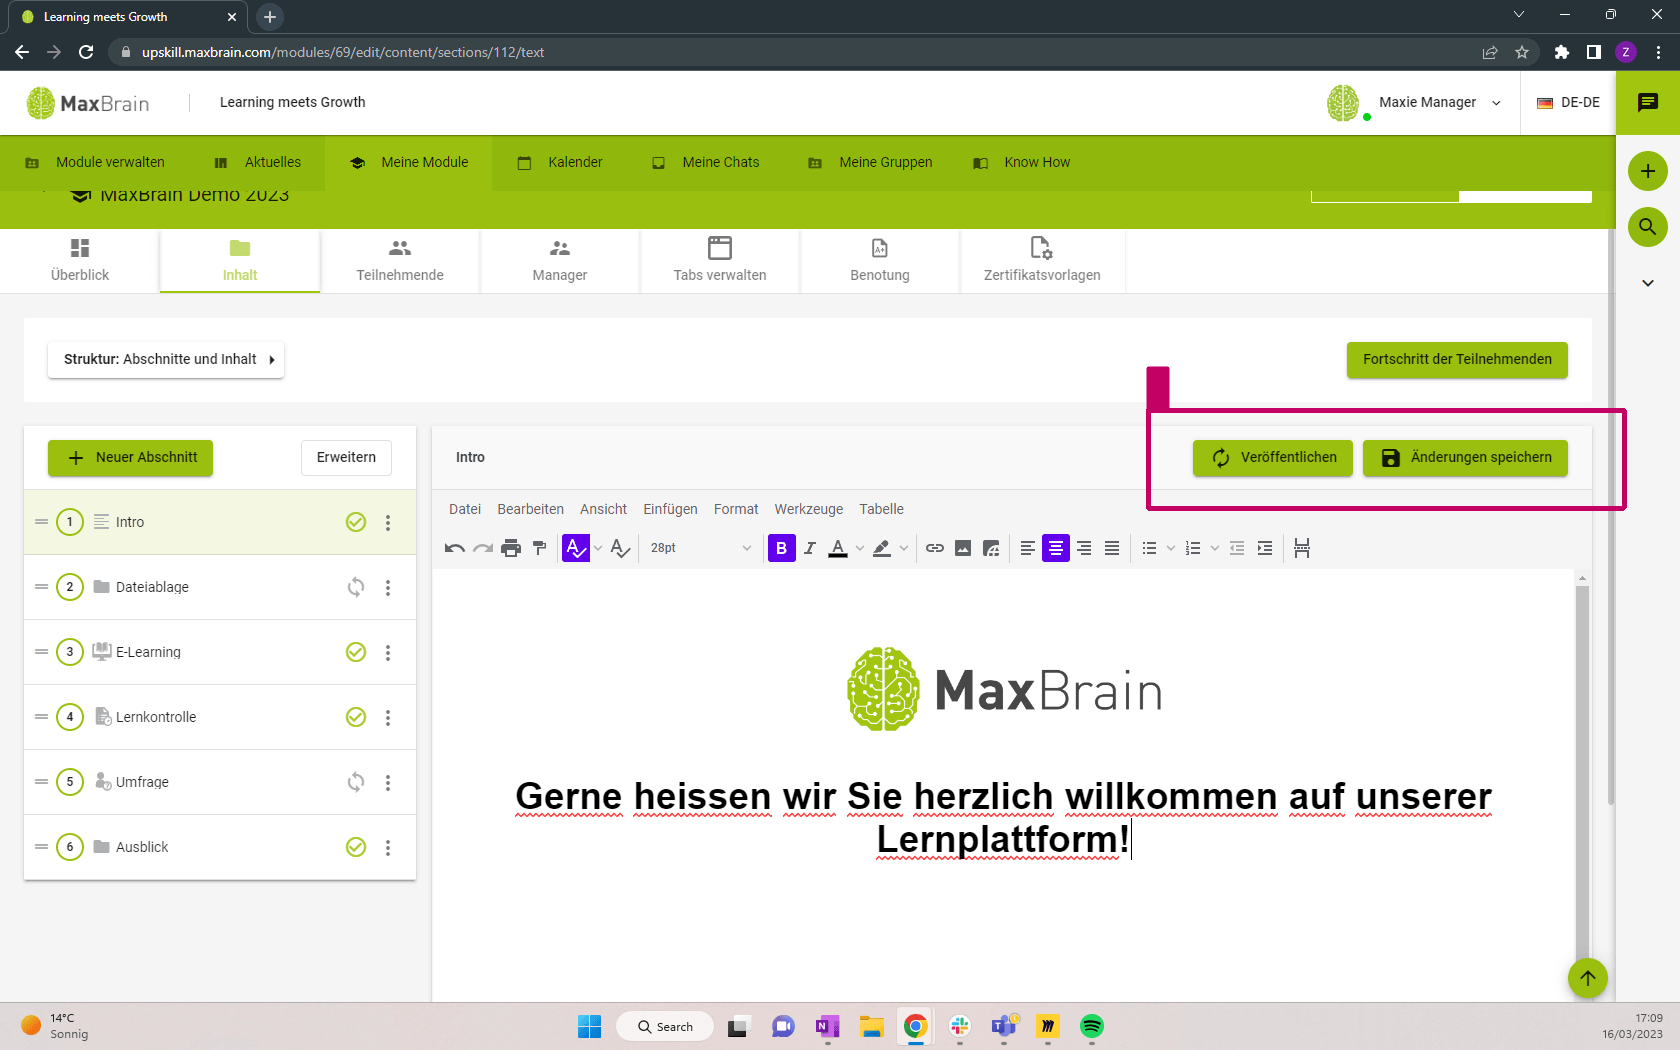Insert a hyperlink with the link icon
1680x1050 pixels.
click(935, 548)
